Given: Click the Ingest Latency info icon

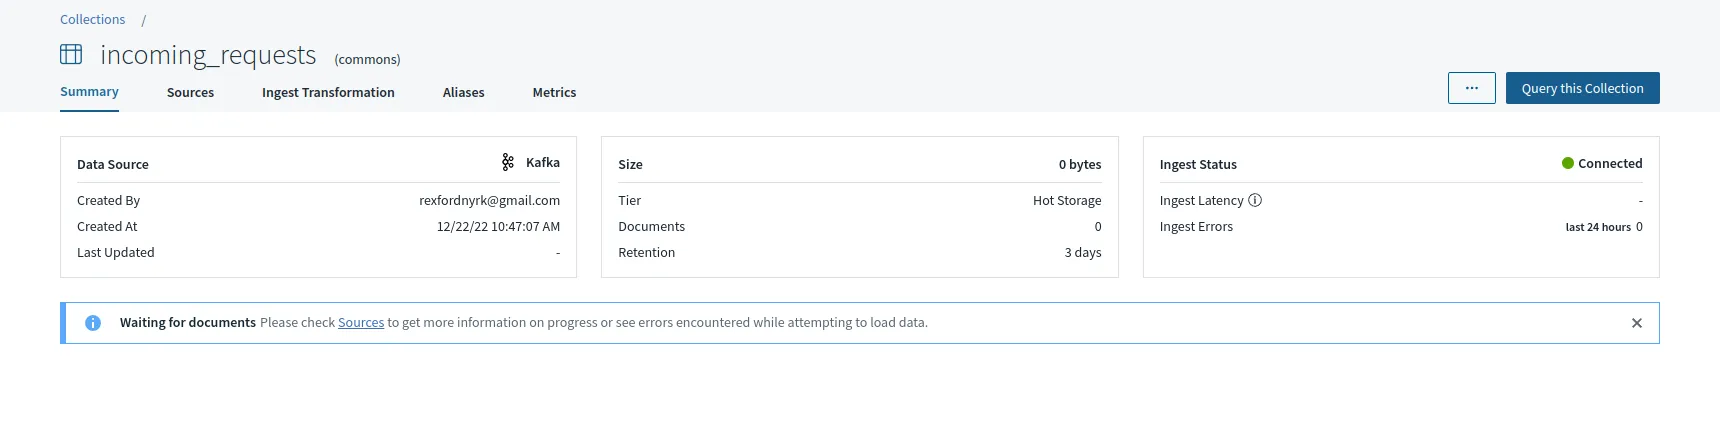Looking at the screenshot, I should (x=1255, y=200).
